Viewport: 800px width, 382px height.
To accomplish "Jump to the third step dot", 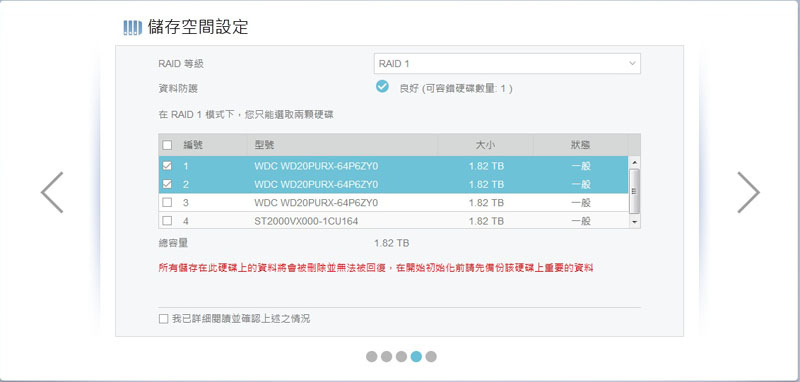I will coord(401,356).
